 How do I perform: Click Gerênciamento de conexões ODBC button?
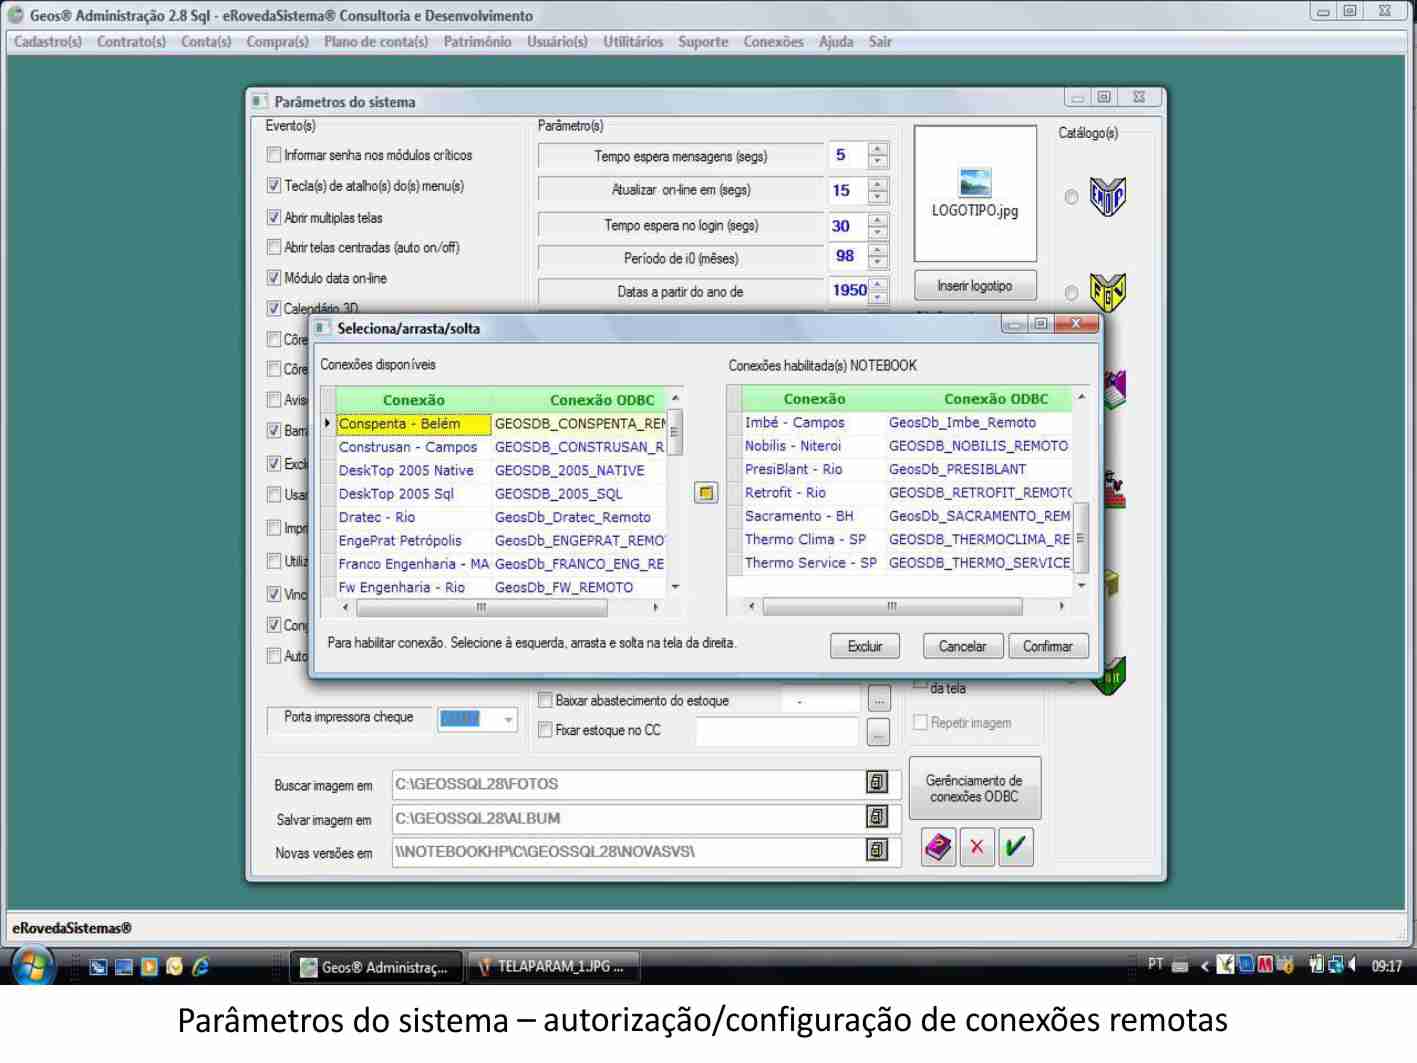(975, 788)
